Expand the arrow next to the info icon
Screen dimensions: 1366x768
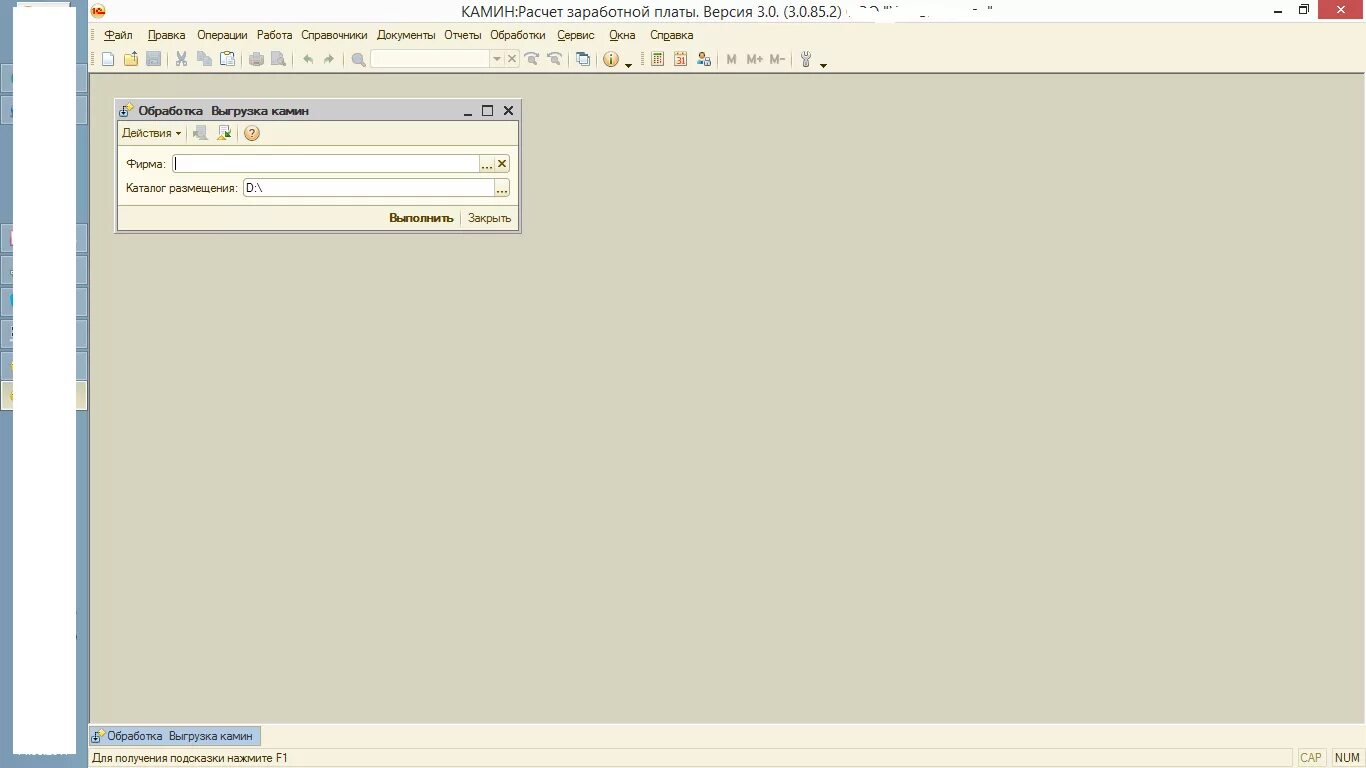coord(628,64)
